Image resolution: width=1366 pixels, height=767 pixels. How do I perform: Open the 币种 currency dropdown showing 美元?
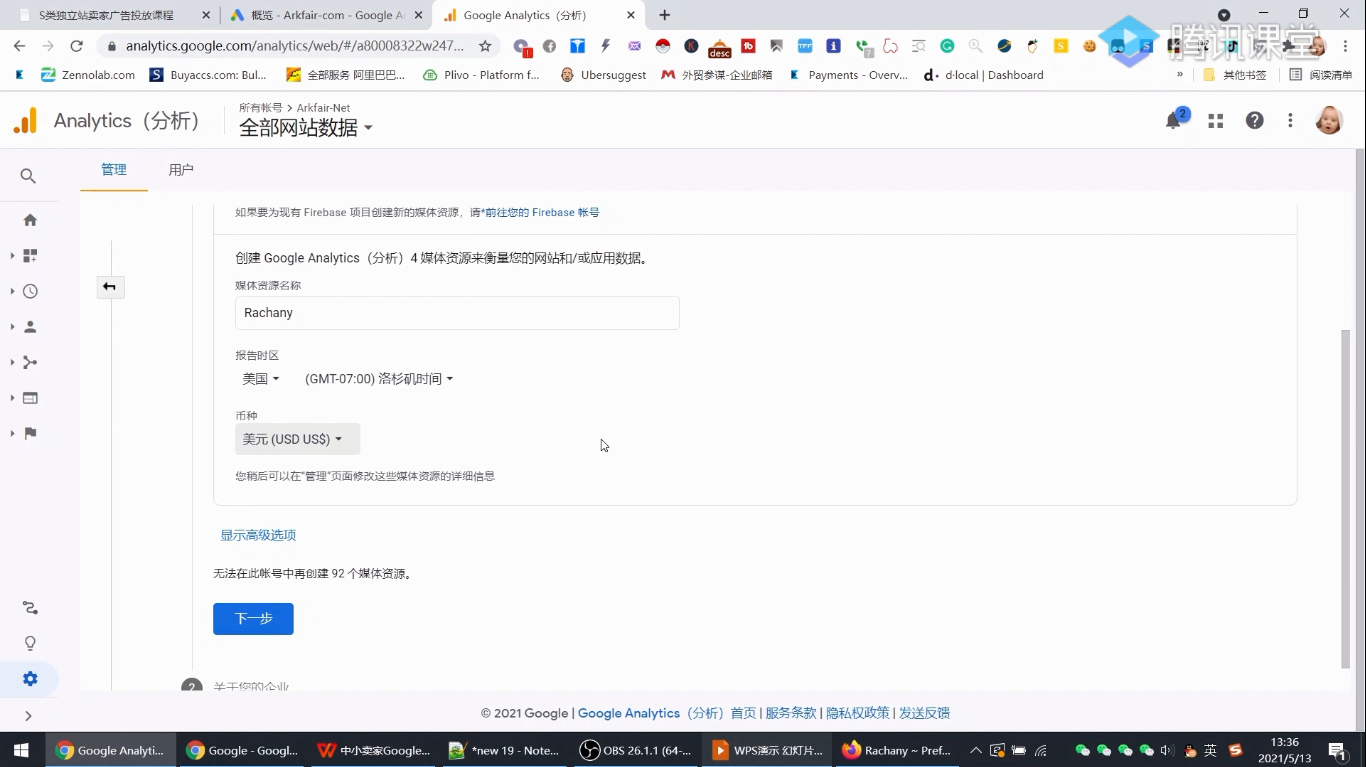(296, 439)
